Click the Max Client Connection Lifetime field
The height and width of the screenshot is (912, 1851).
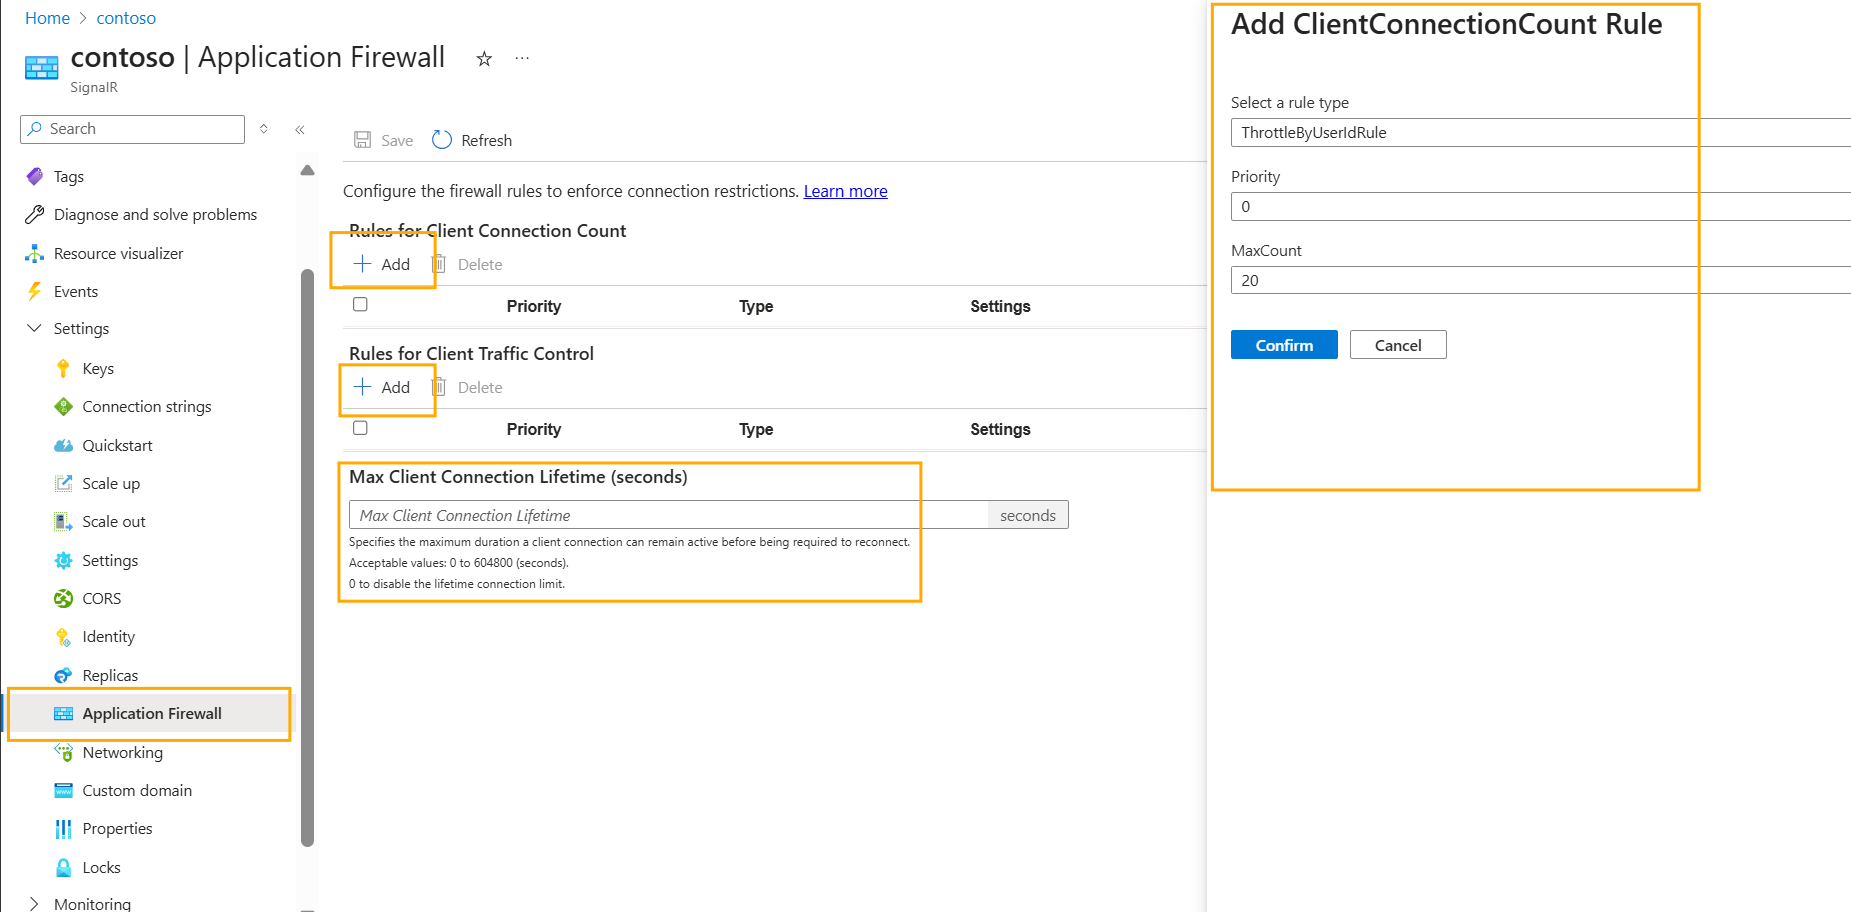click(668, 515)
